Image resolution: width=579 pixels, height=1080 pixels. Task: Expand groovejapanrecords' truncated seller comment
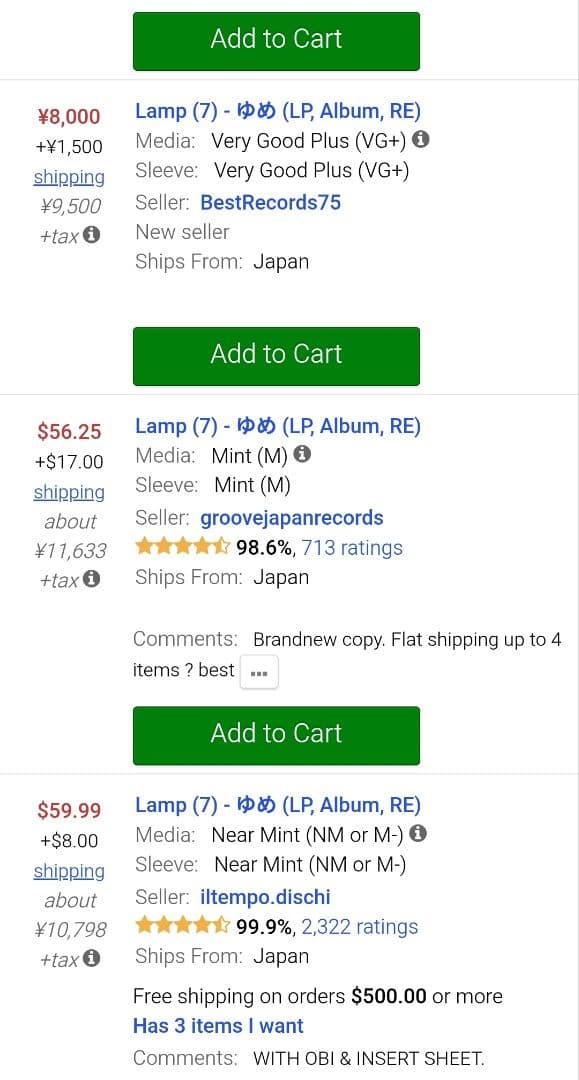(x=259, y=671)
